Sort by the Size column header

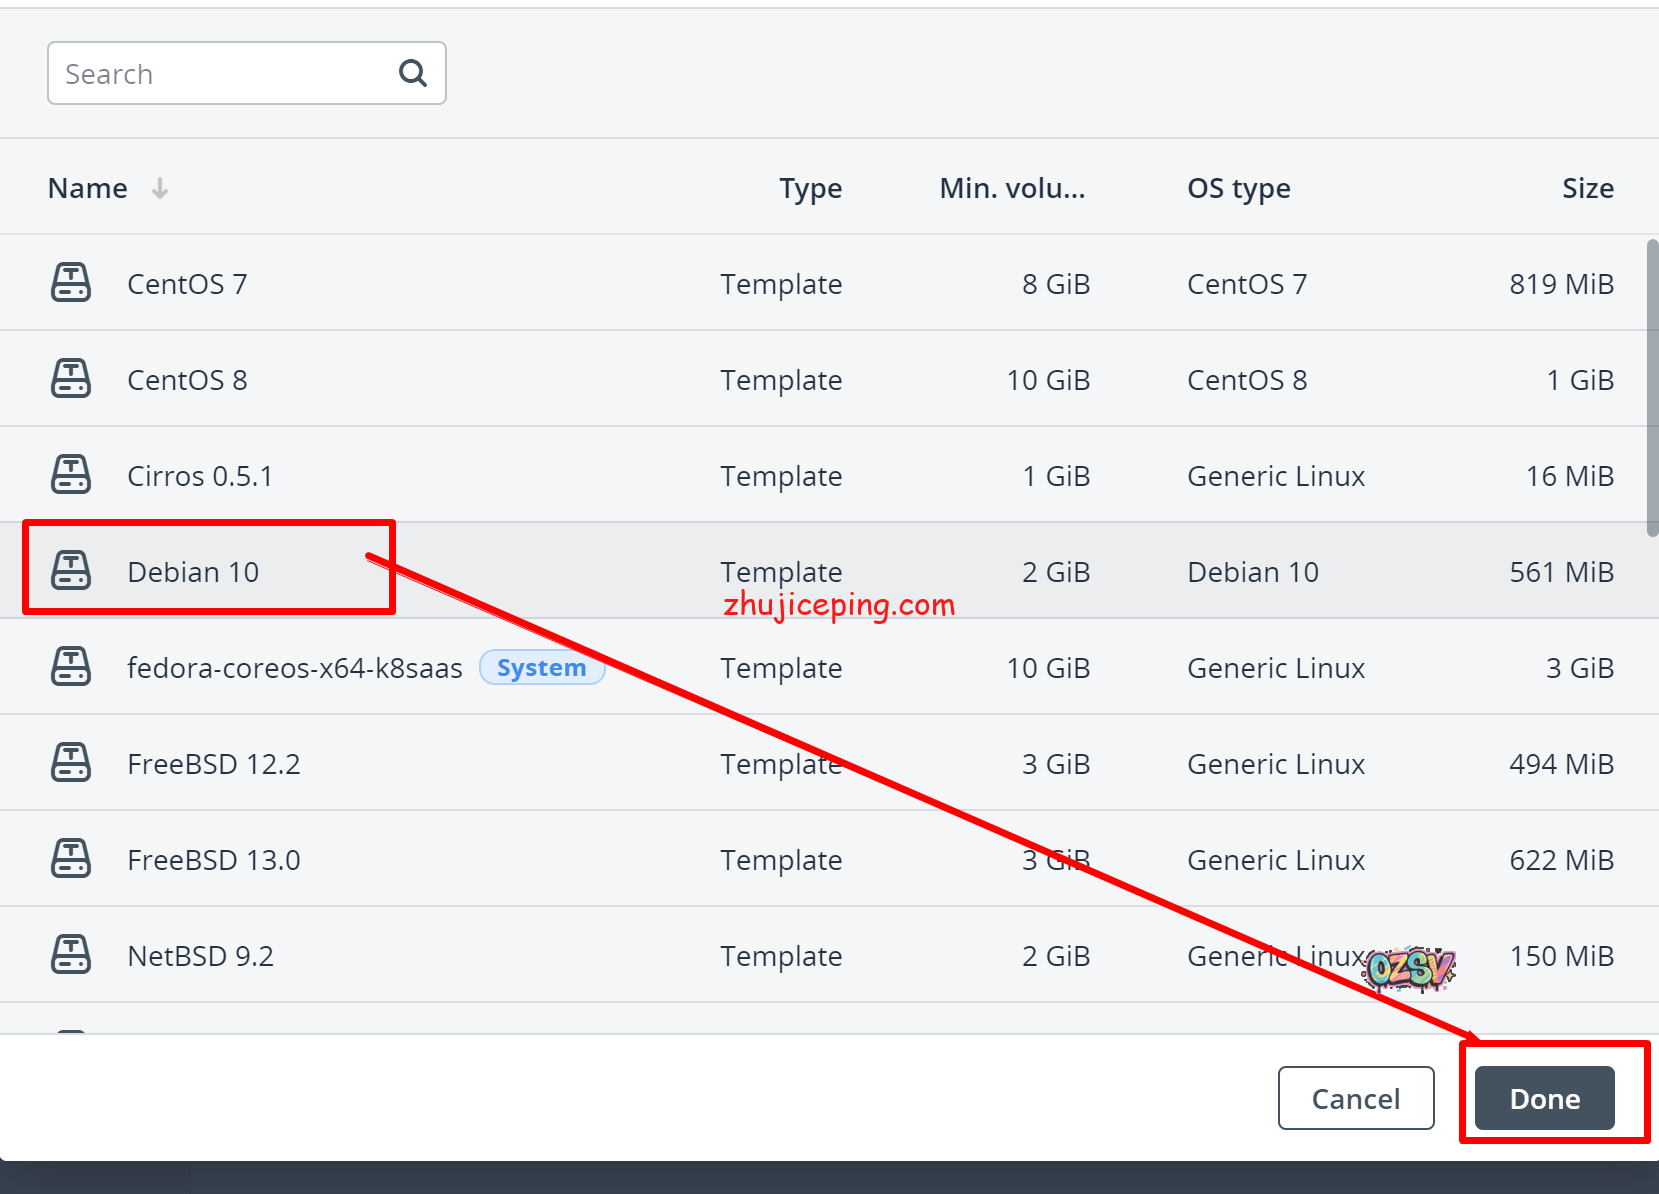point(1587,188)
